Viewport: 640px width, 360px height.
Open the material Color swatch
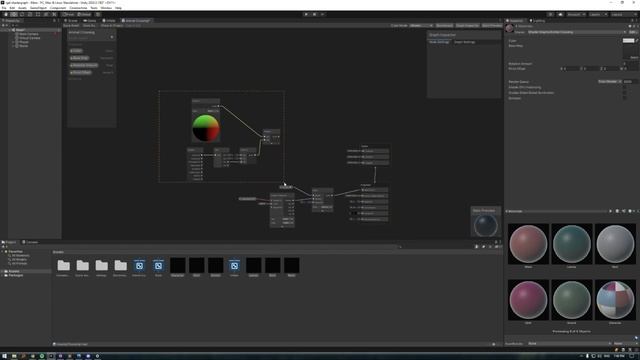coord(628,40)
